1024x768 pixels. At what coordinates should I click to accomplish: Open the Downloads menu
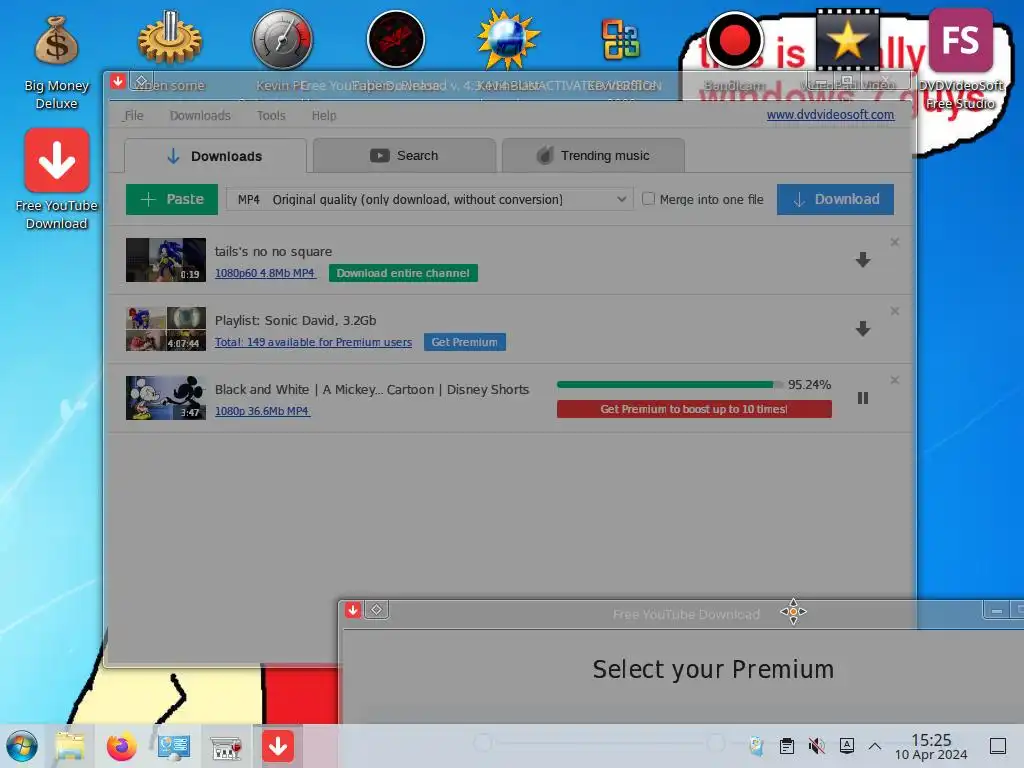[x=200, y=116]
